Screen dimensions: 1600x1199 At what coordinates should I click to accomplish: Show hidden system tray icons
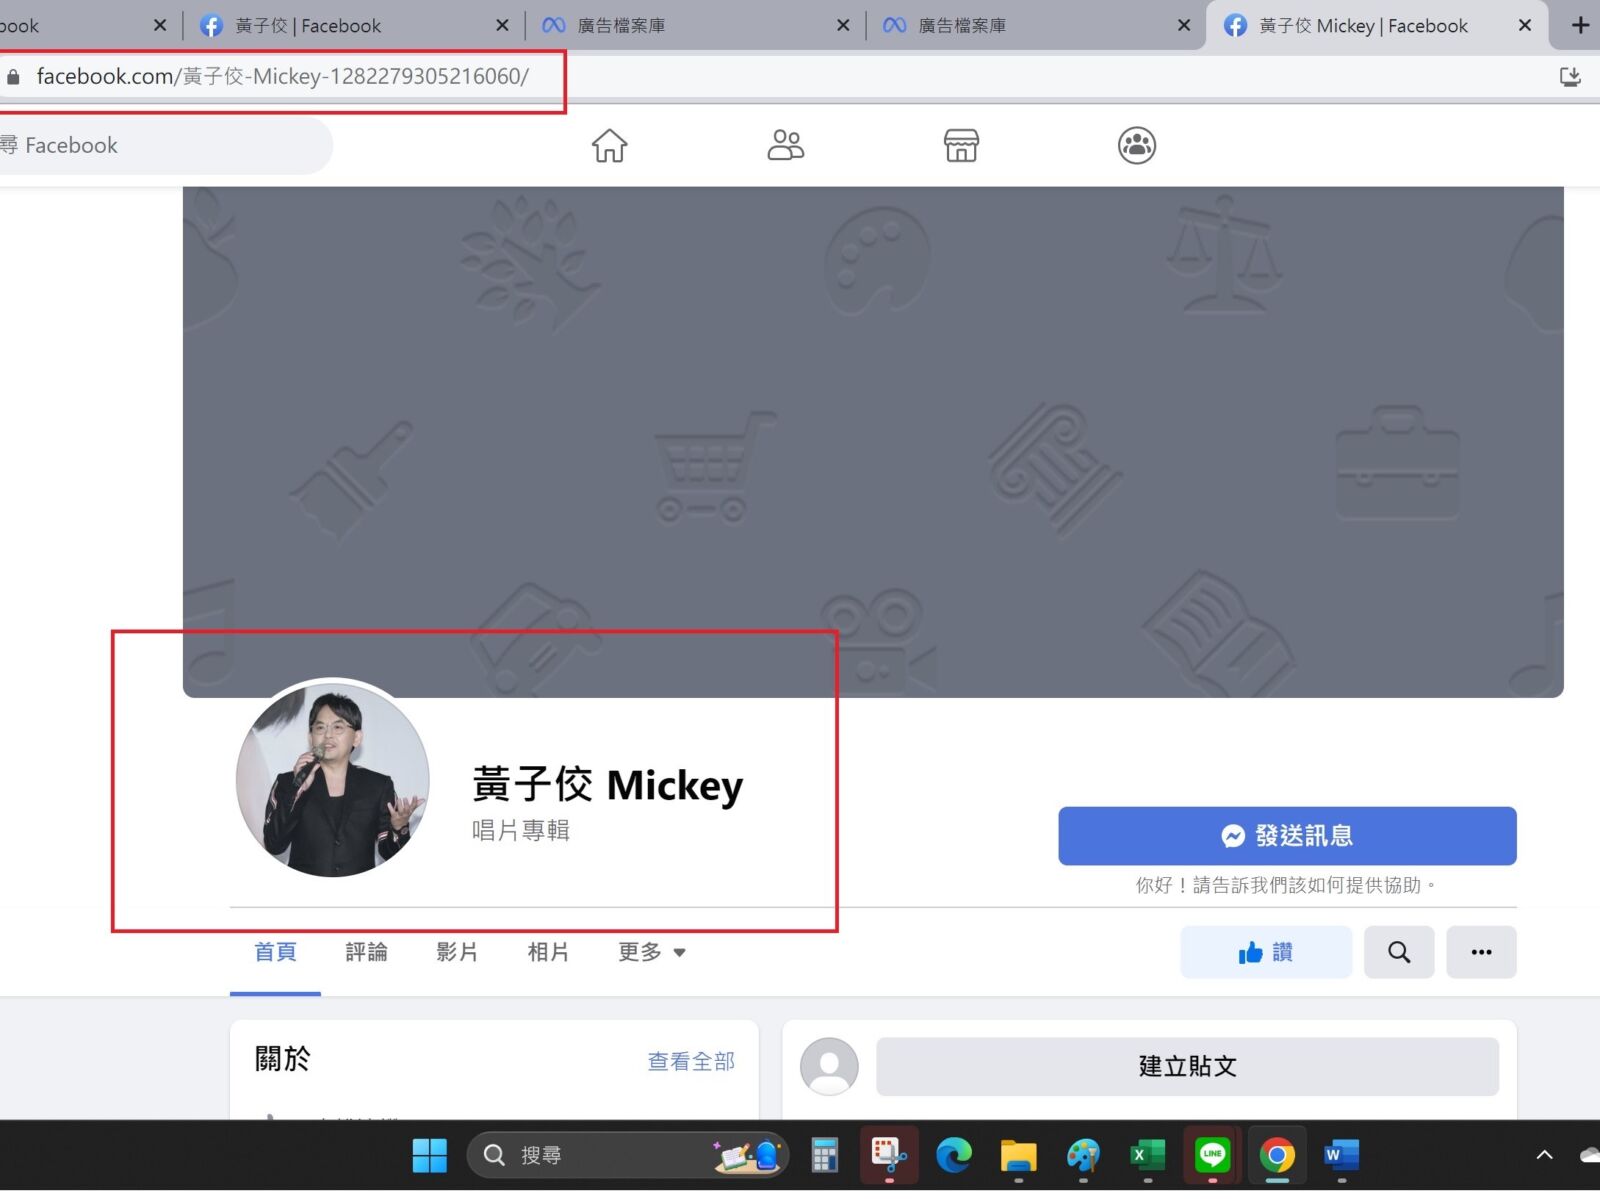(x=1544, y=1155)
